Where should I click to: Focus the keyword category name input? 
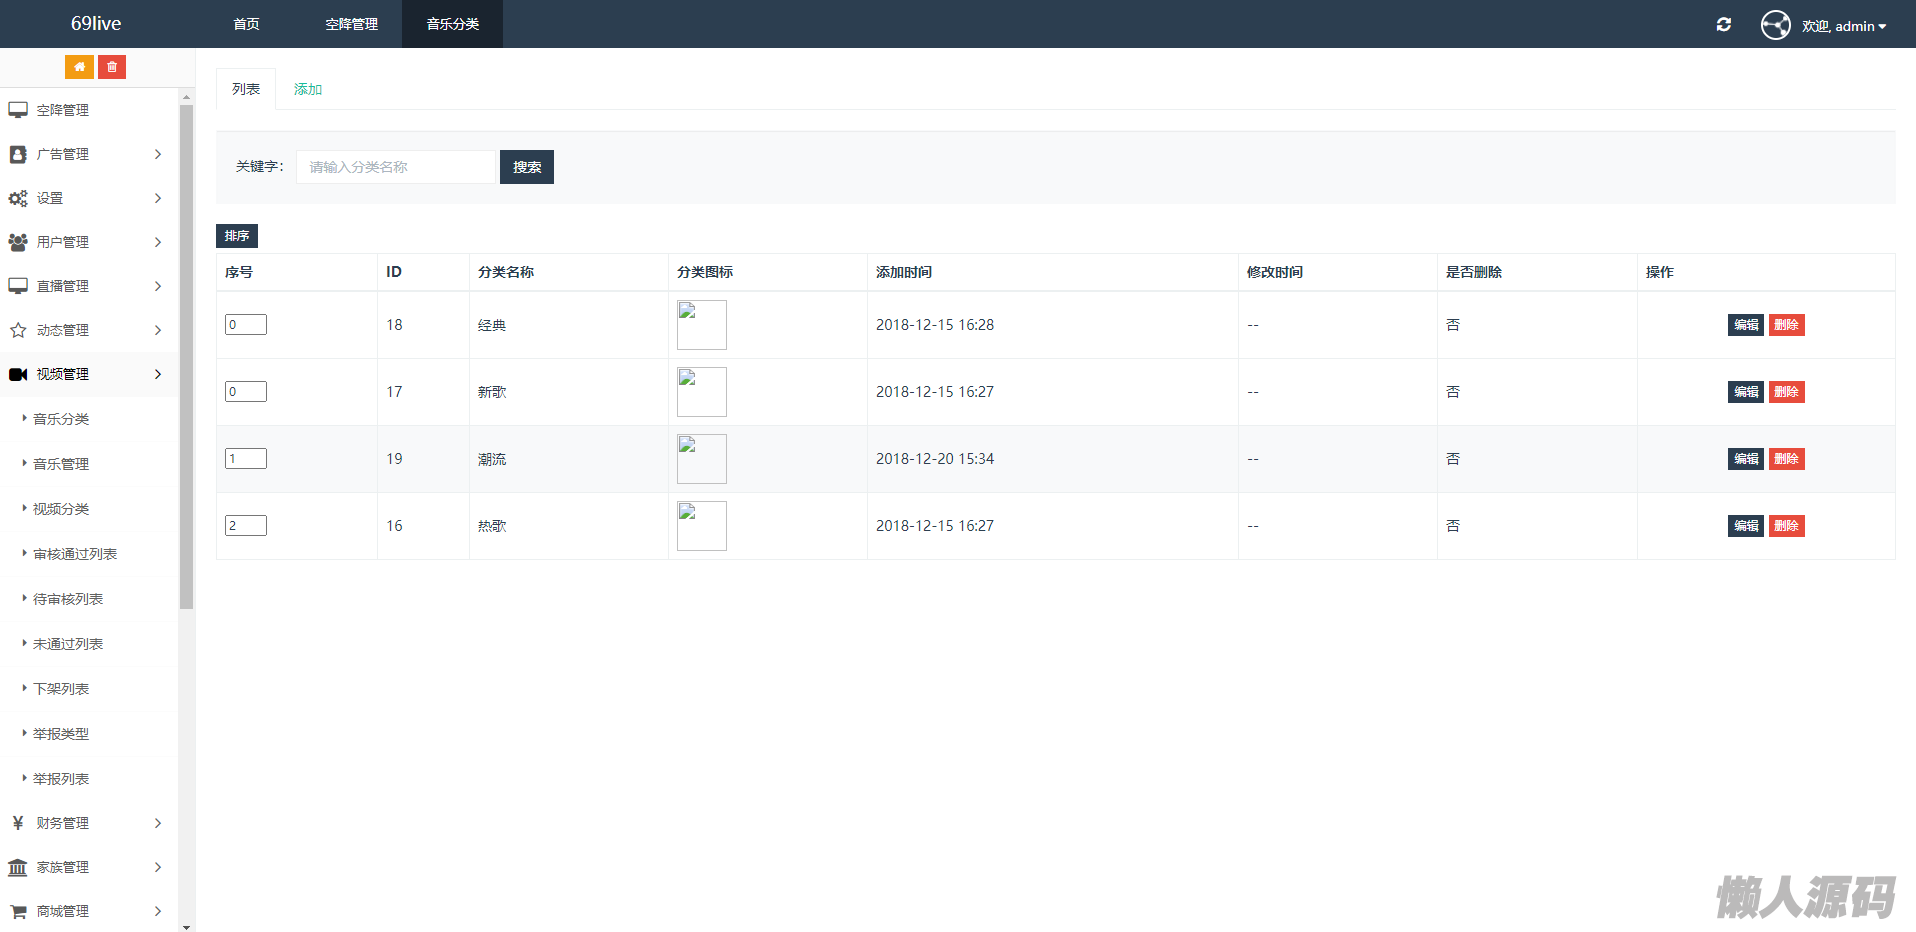pos(396,167)
